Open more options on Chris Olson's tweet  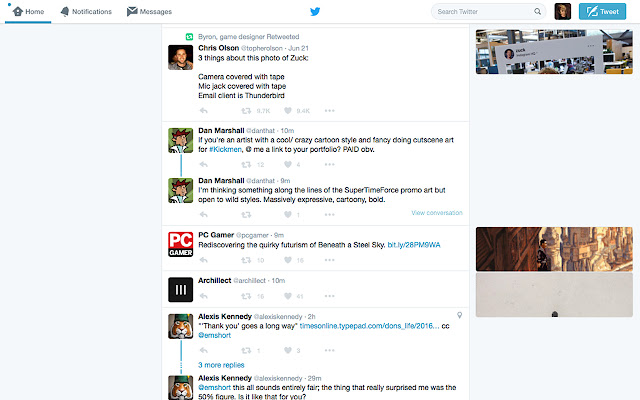pos(330,111)
